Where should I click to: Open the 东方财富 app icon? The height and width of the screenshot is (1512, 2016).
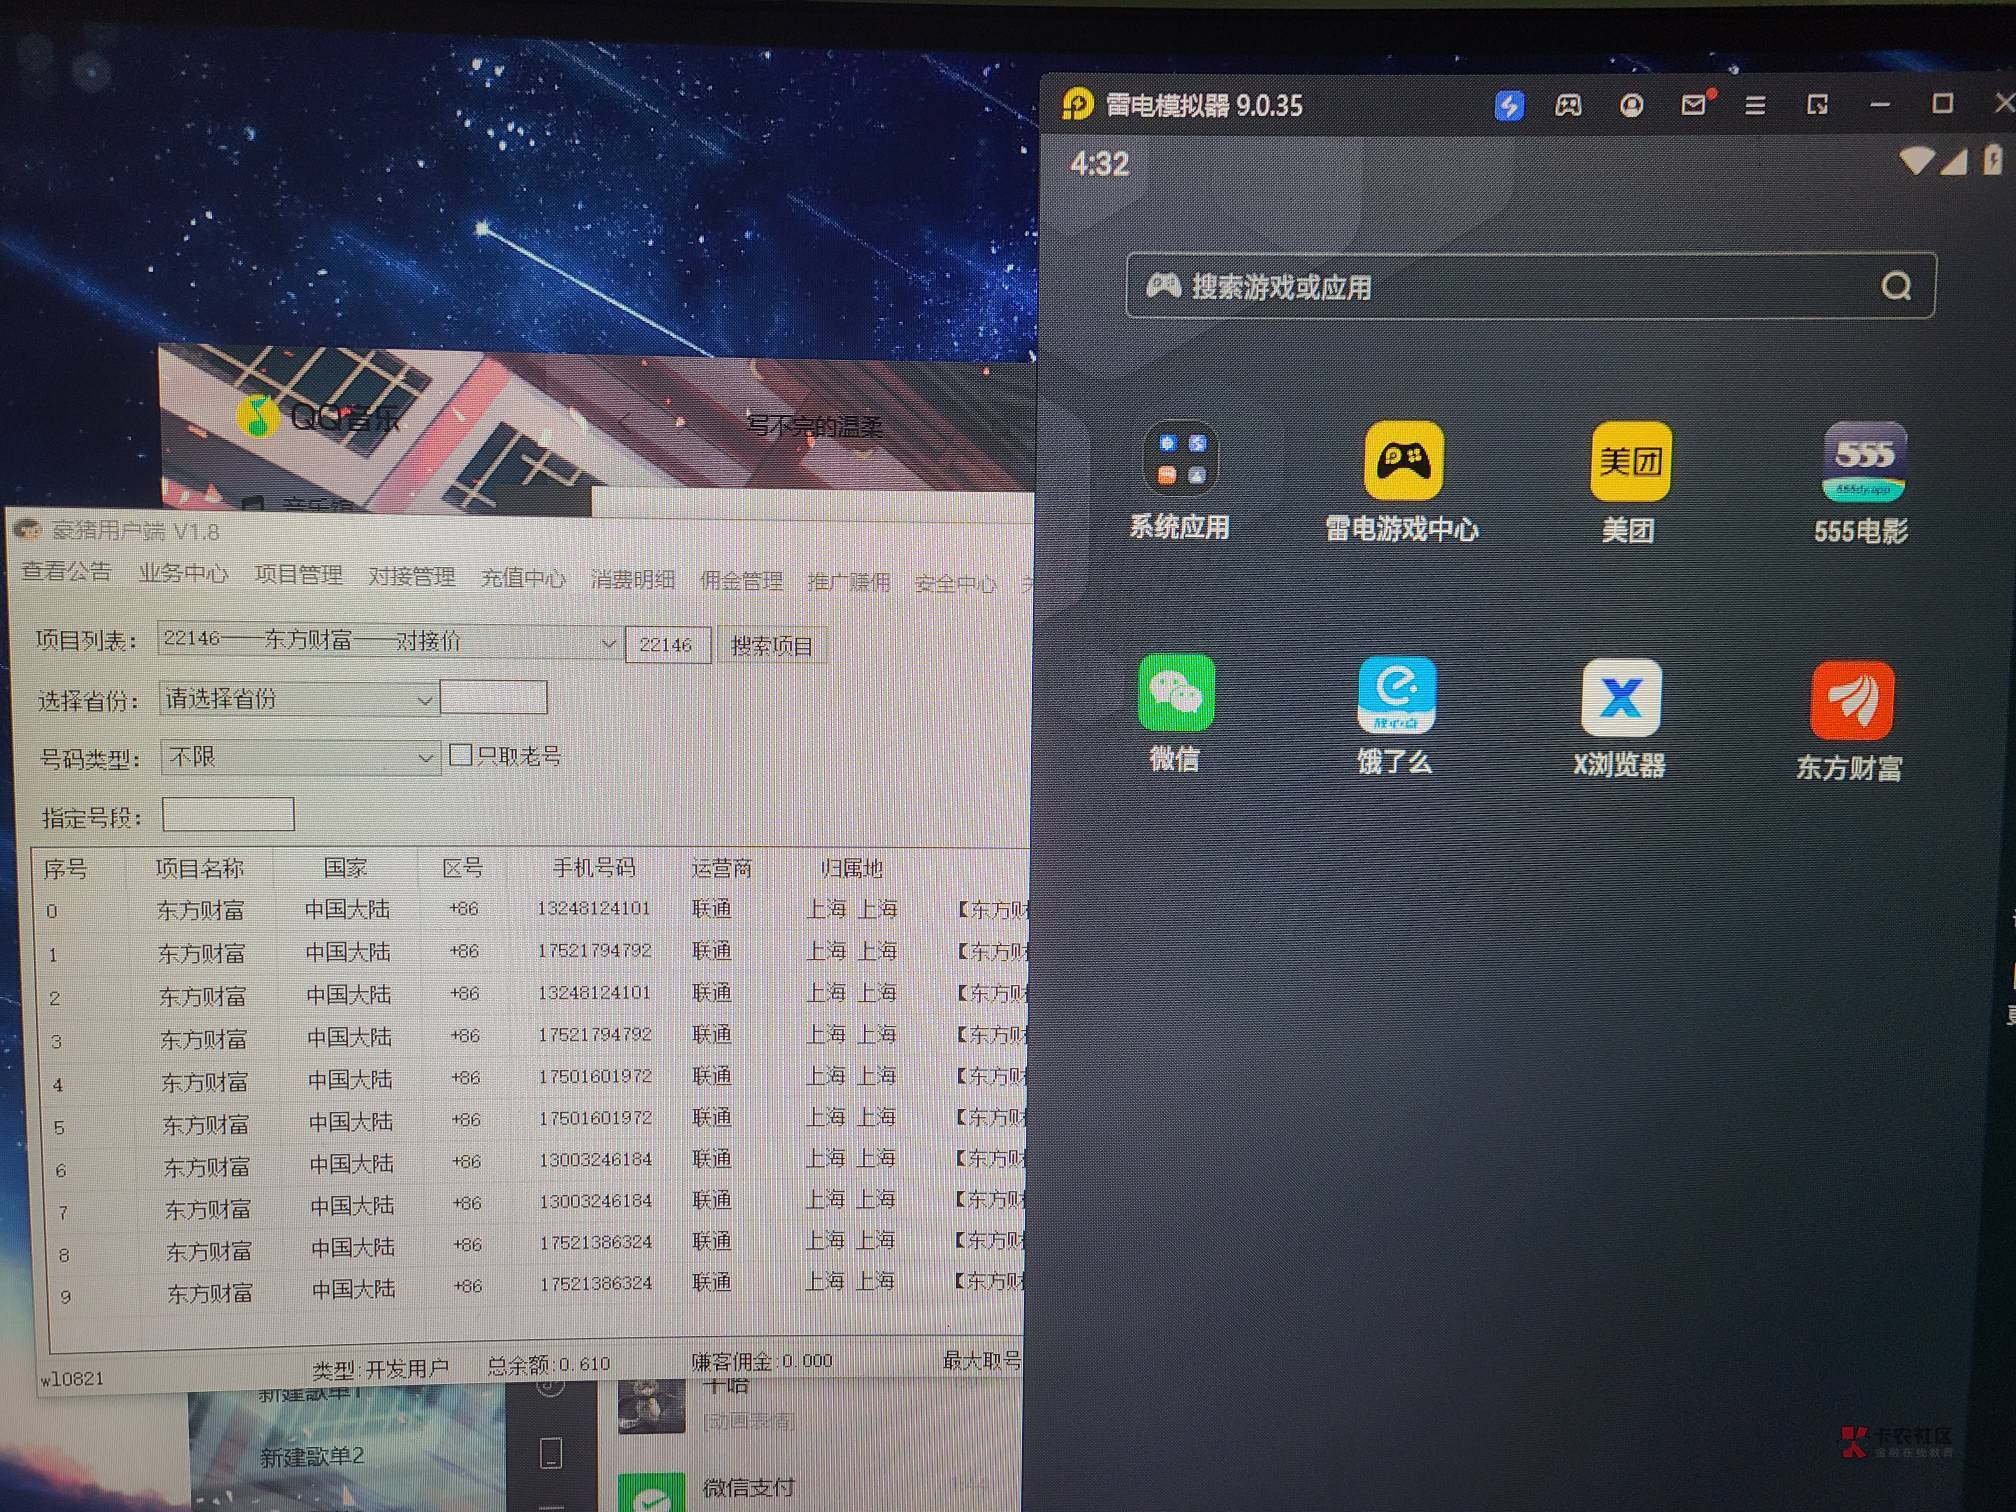point(1851,701)
